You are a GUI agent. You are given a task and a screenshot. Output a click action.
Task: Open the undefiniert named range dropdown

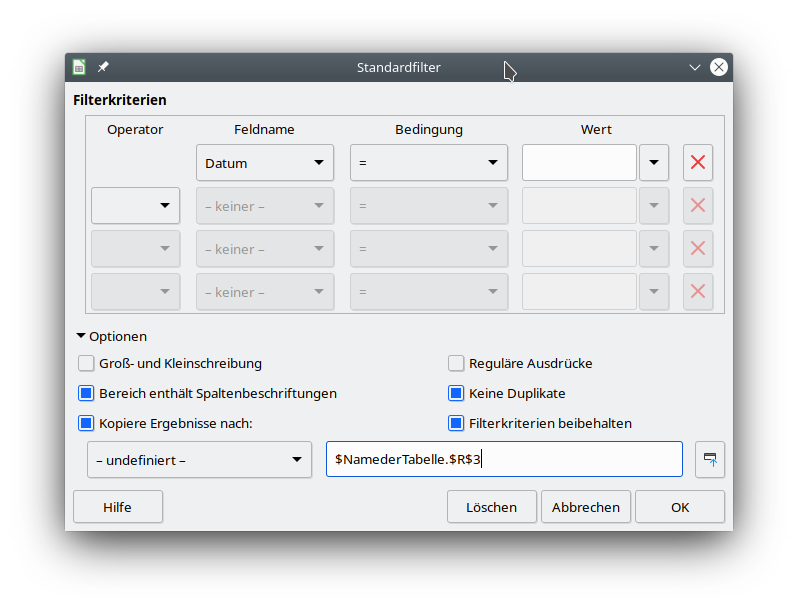[199, 459]
